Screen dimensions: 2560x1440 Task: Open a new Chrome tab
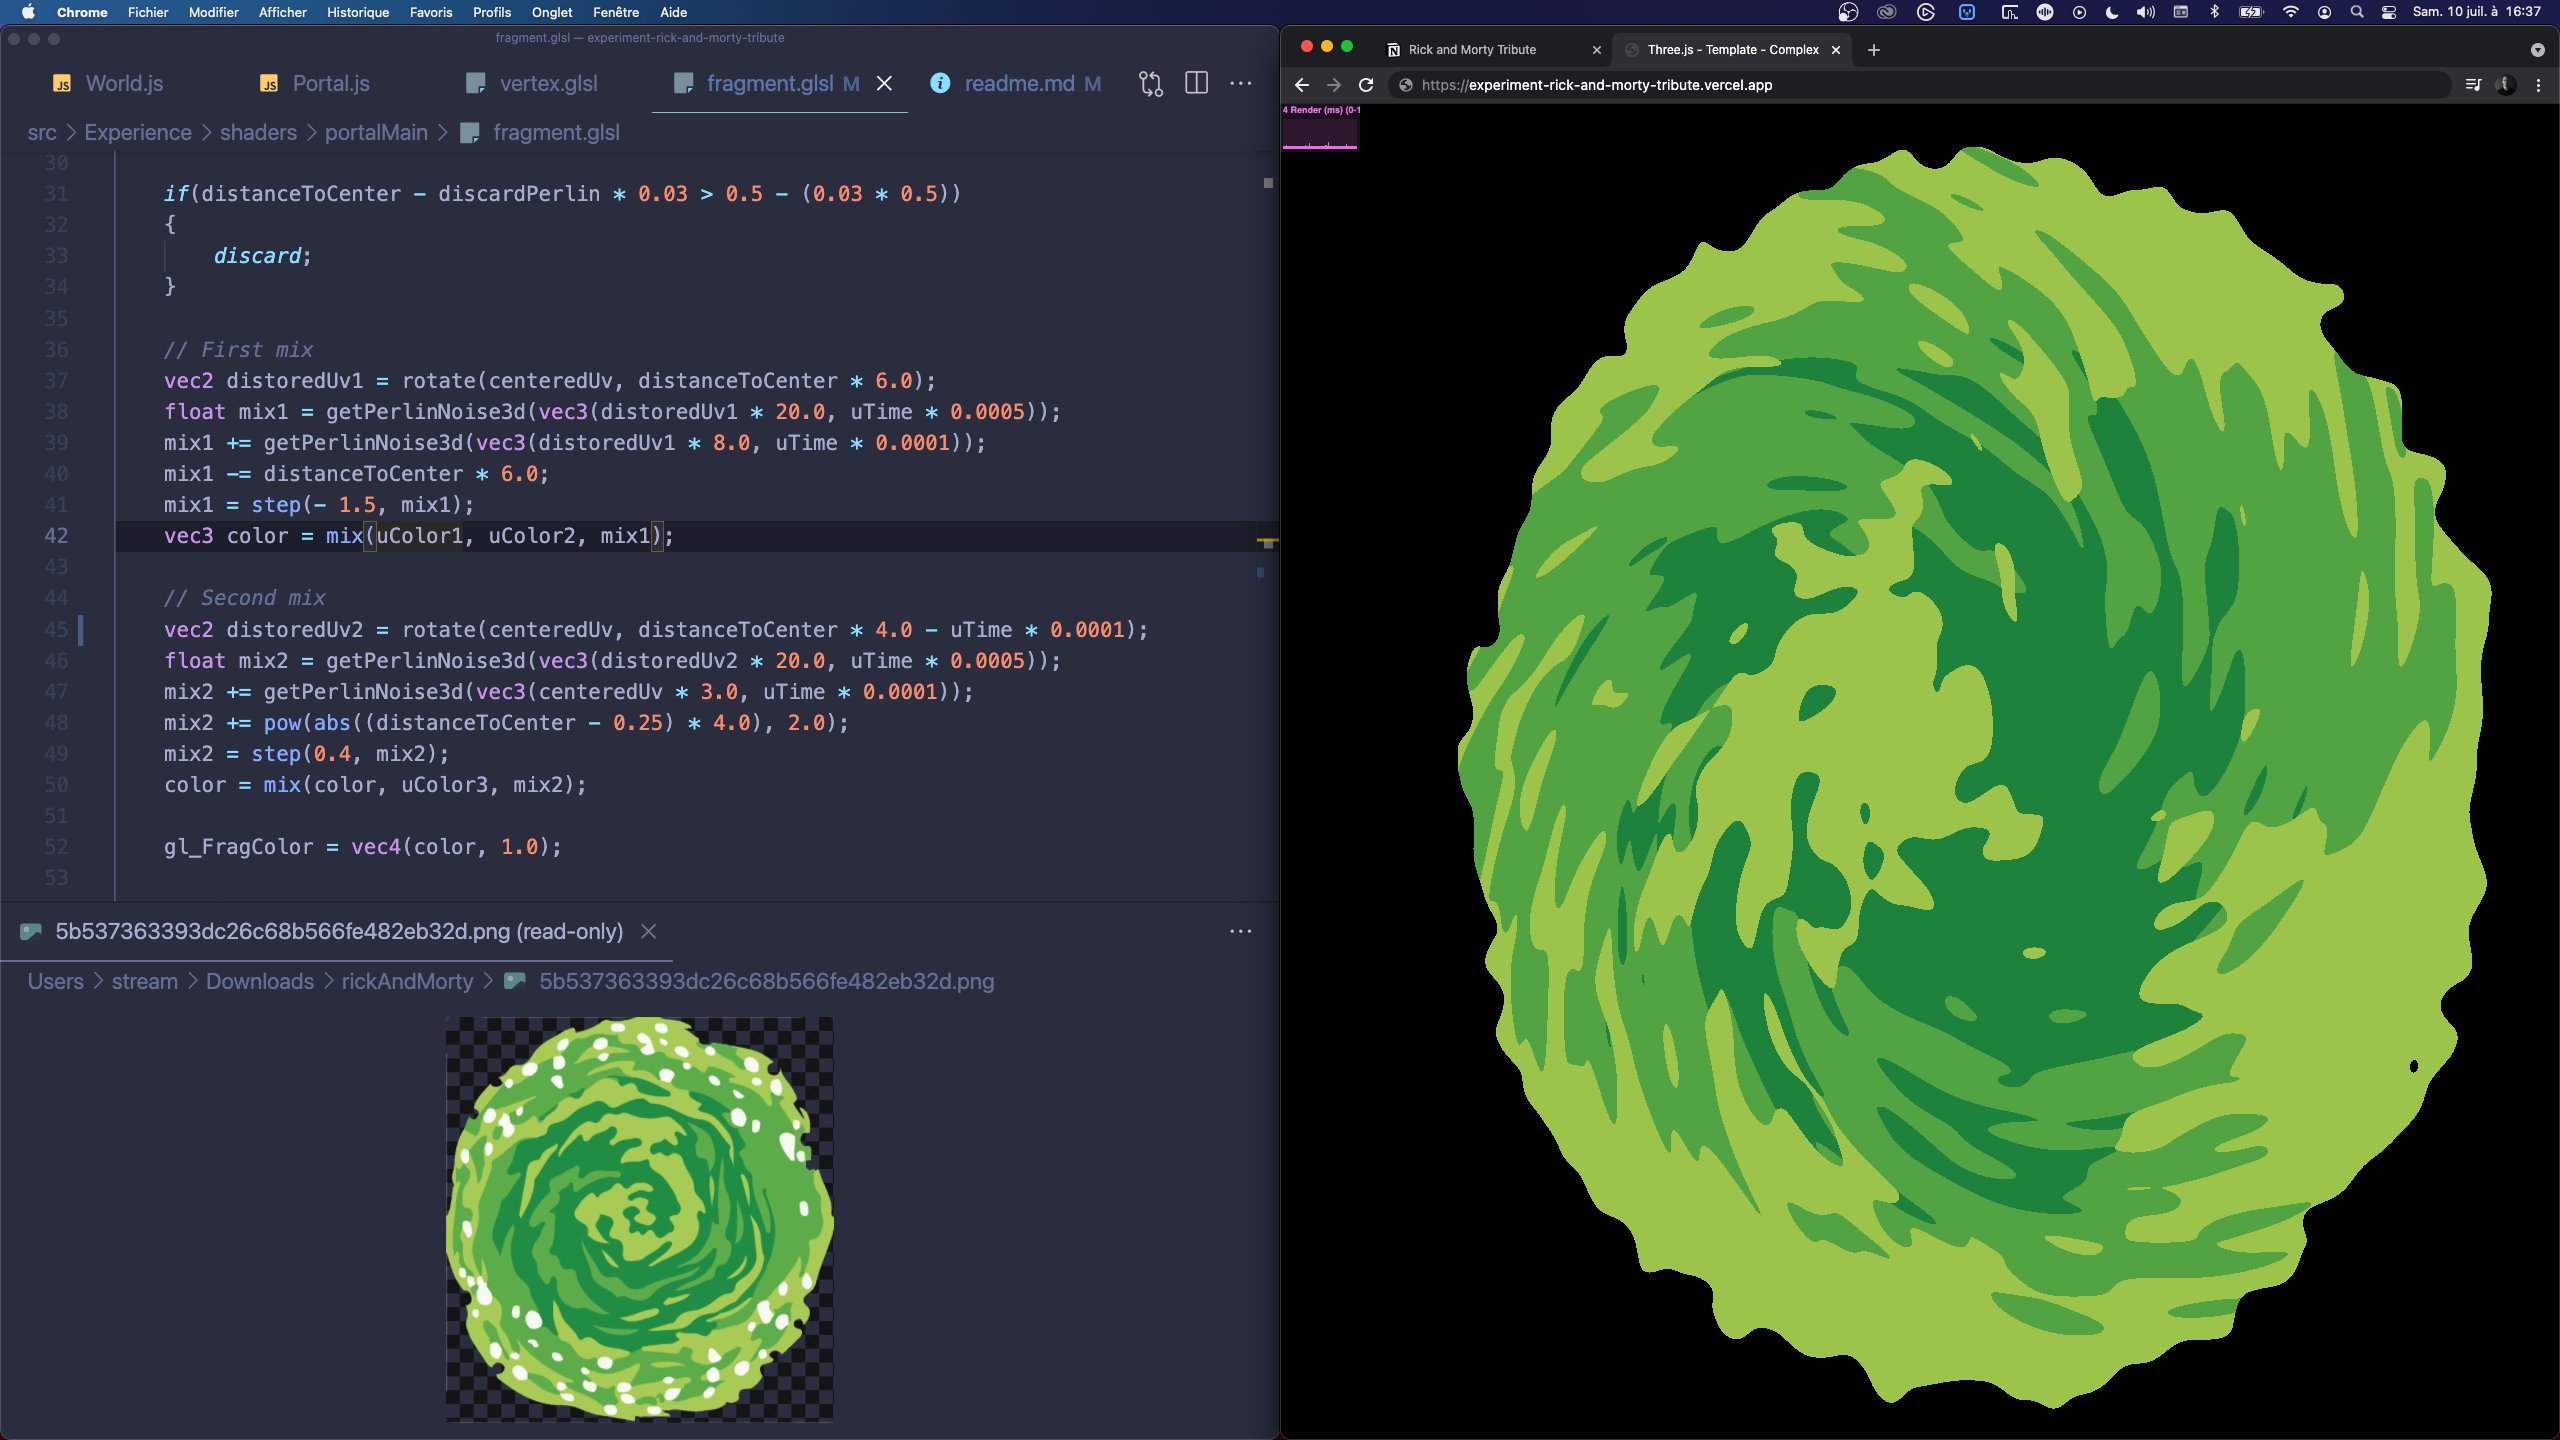[x=1874, y=49]
